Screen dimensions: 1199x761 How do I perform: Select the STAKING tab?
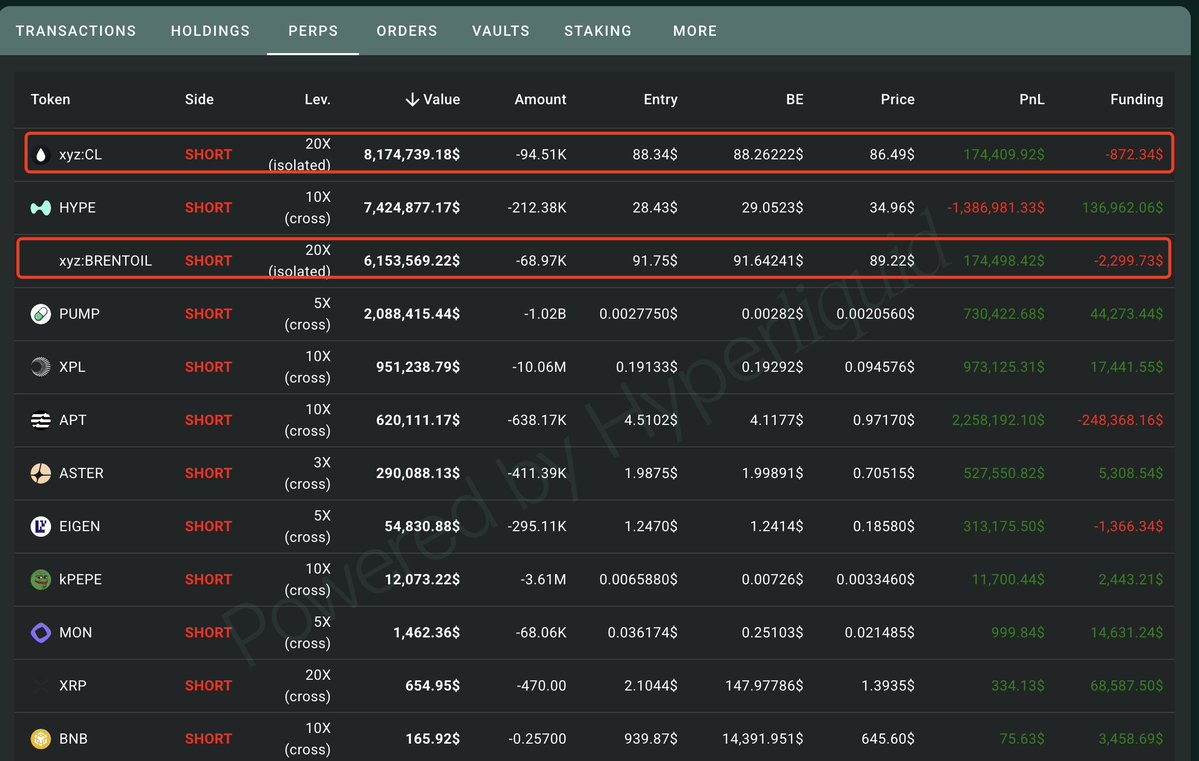pos(598,31)
